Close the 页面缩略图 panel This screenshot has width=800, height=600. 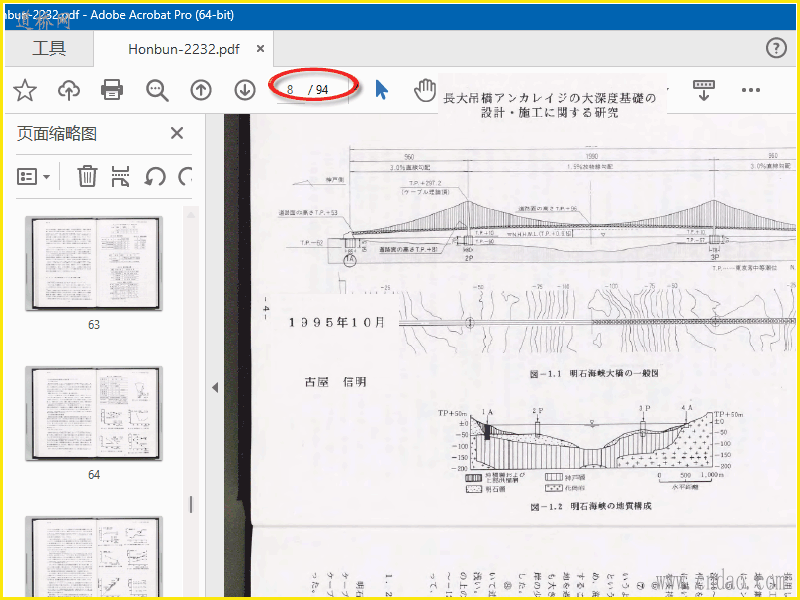(x=177, y=134)
